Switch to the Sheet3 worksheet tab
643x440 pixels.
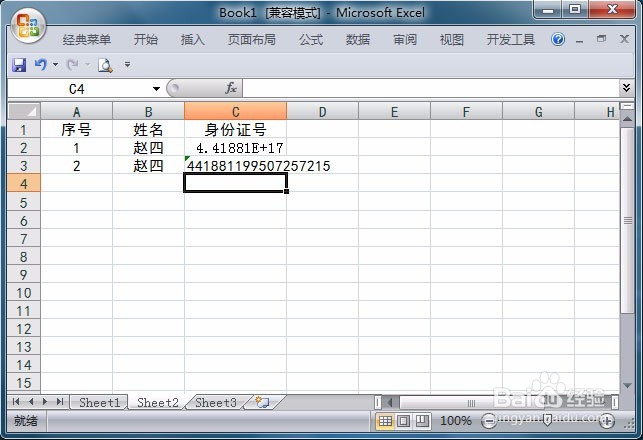[x=216, y=403]
